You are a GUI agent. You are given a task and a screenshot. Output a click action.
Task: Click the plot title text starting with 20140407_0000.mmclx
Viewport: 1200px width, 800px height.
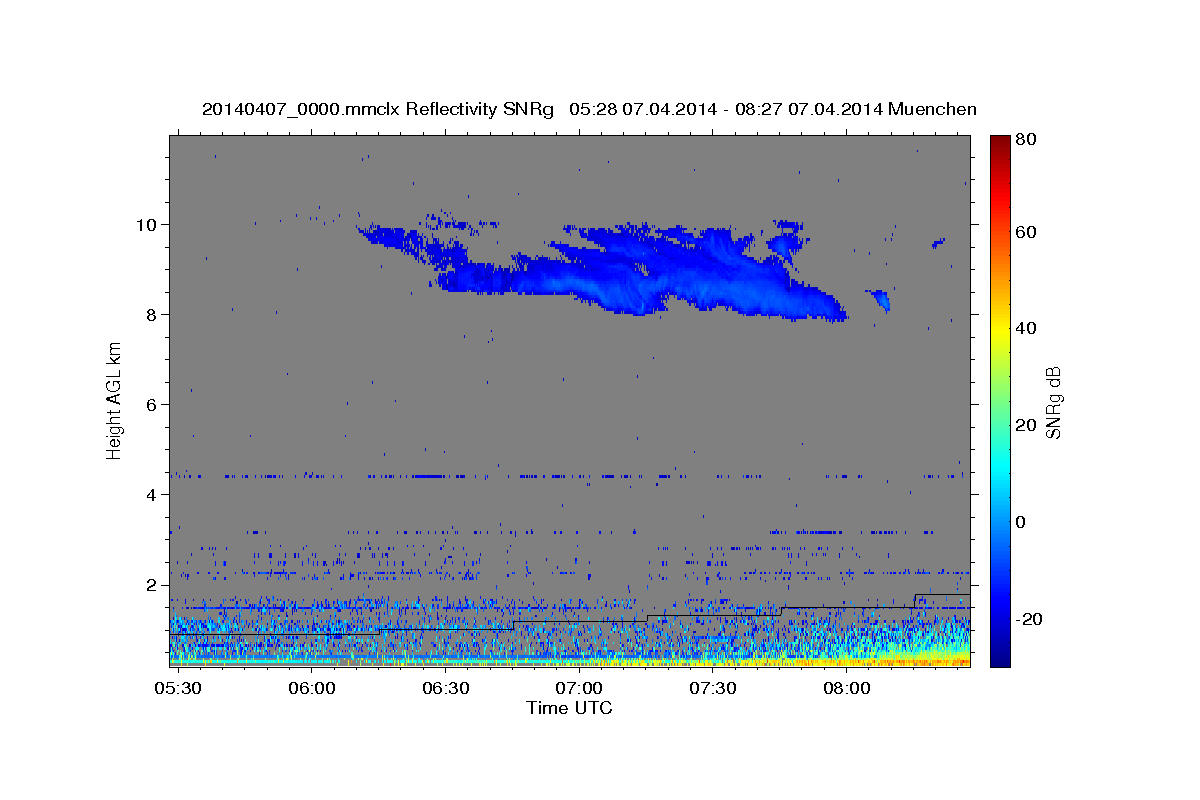coord(589,109)
